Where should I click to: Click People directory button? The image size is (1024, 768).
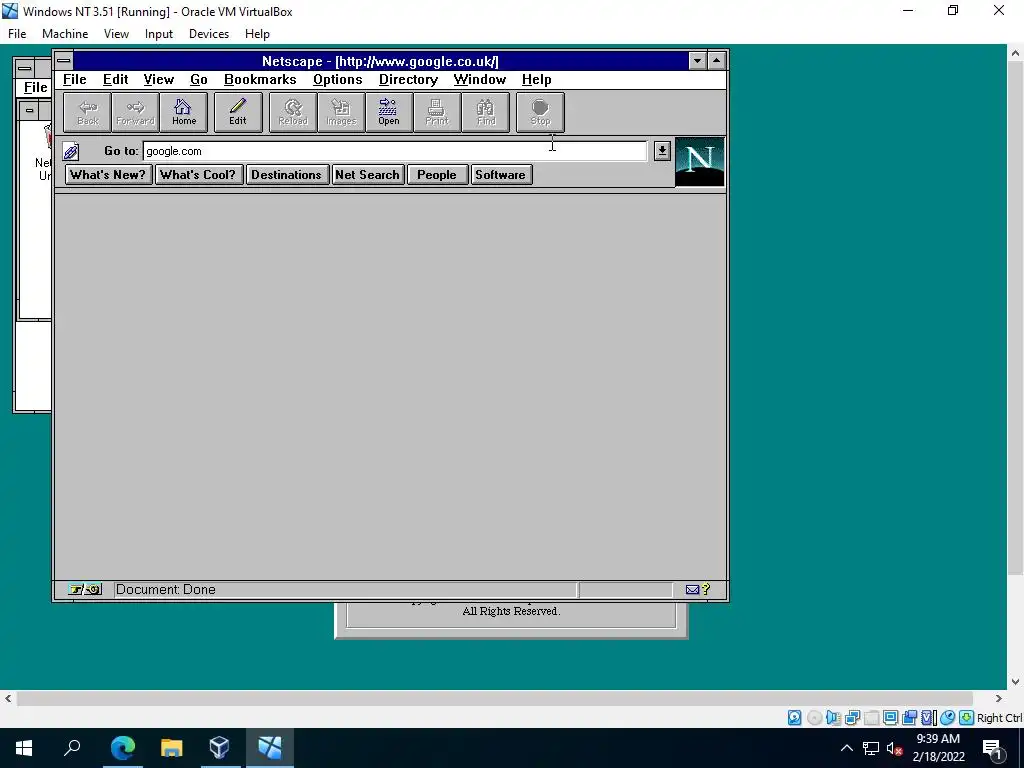[x=437, y=174]
